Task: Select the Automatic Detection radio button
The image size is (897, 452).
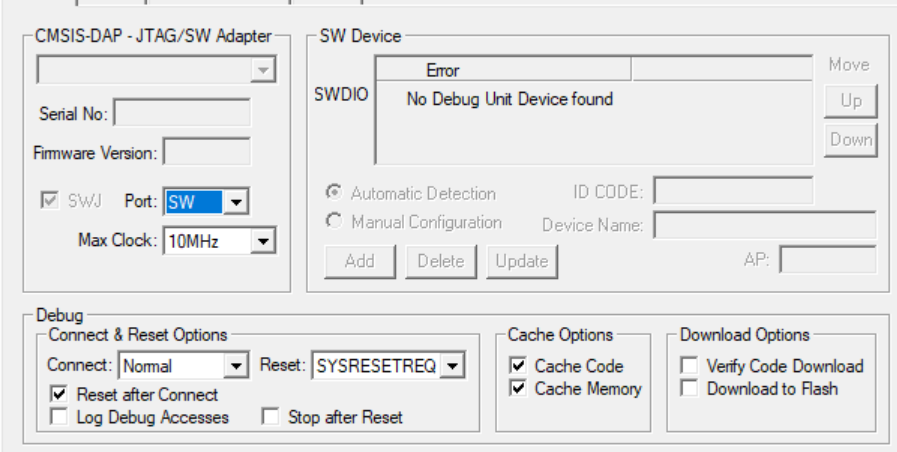Action: [335, 193]
